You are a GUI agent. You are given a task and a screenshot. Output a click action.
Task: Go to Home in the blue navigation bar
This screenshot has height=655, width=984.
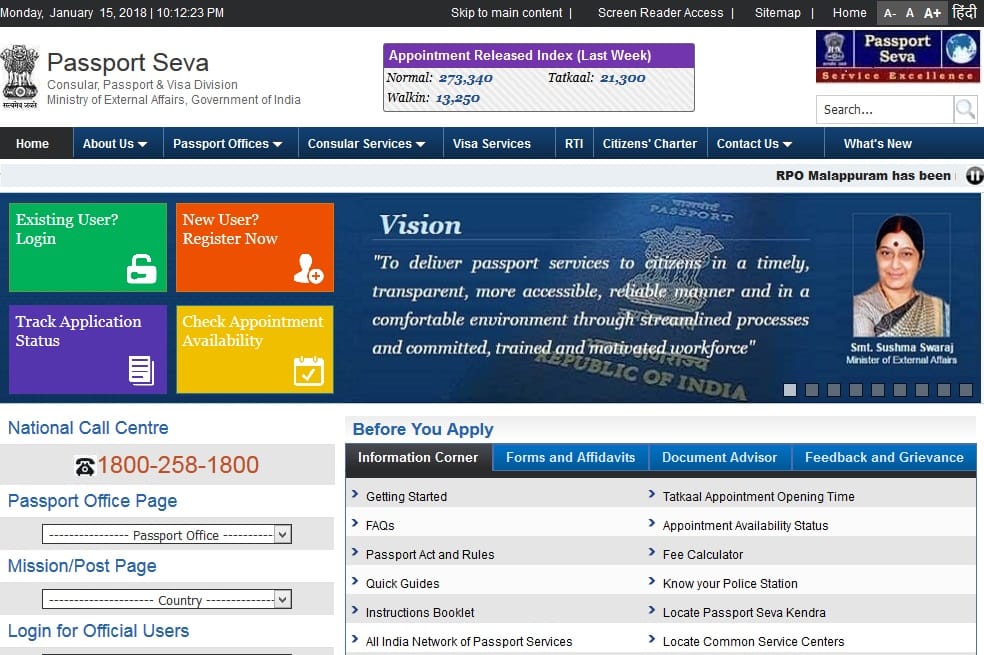(33, 144)
